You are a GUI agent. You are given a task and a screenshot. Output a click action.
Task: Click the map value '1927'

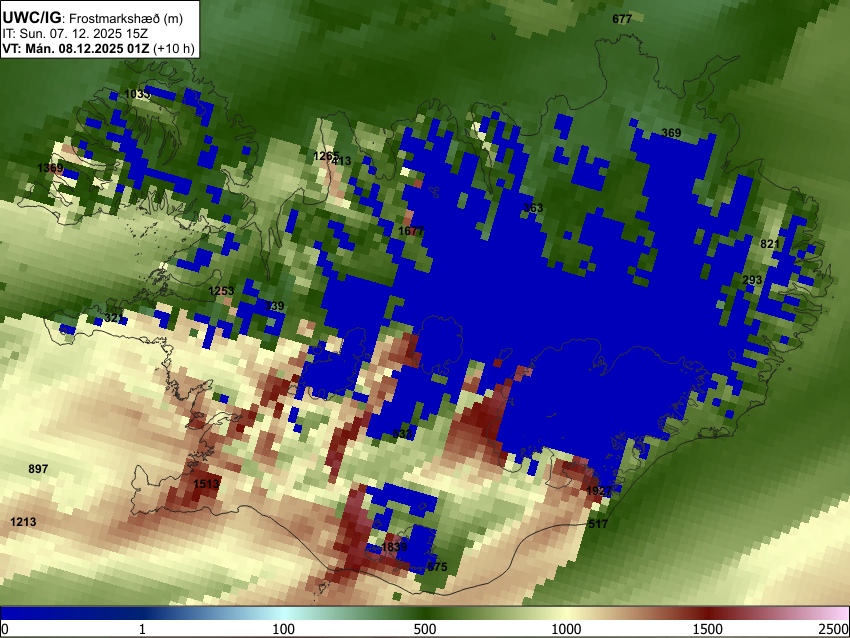[x=599, y=491]
